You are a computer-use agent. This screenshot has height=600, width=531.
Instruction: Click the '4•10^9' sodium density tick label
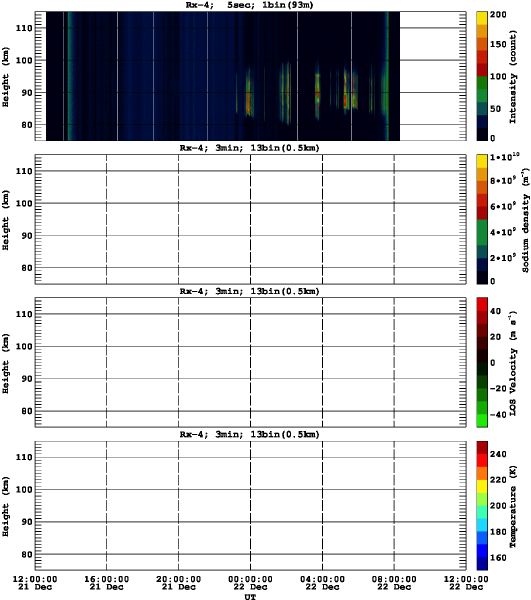click(503, 232)
